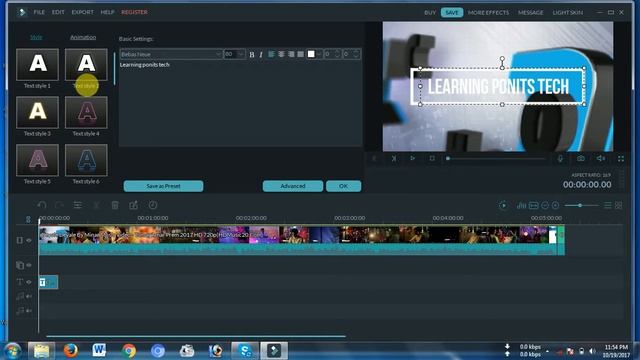The image size is (640, 360).
Task: Align text left
Action: click(x=271, y=54)
